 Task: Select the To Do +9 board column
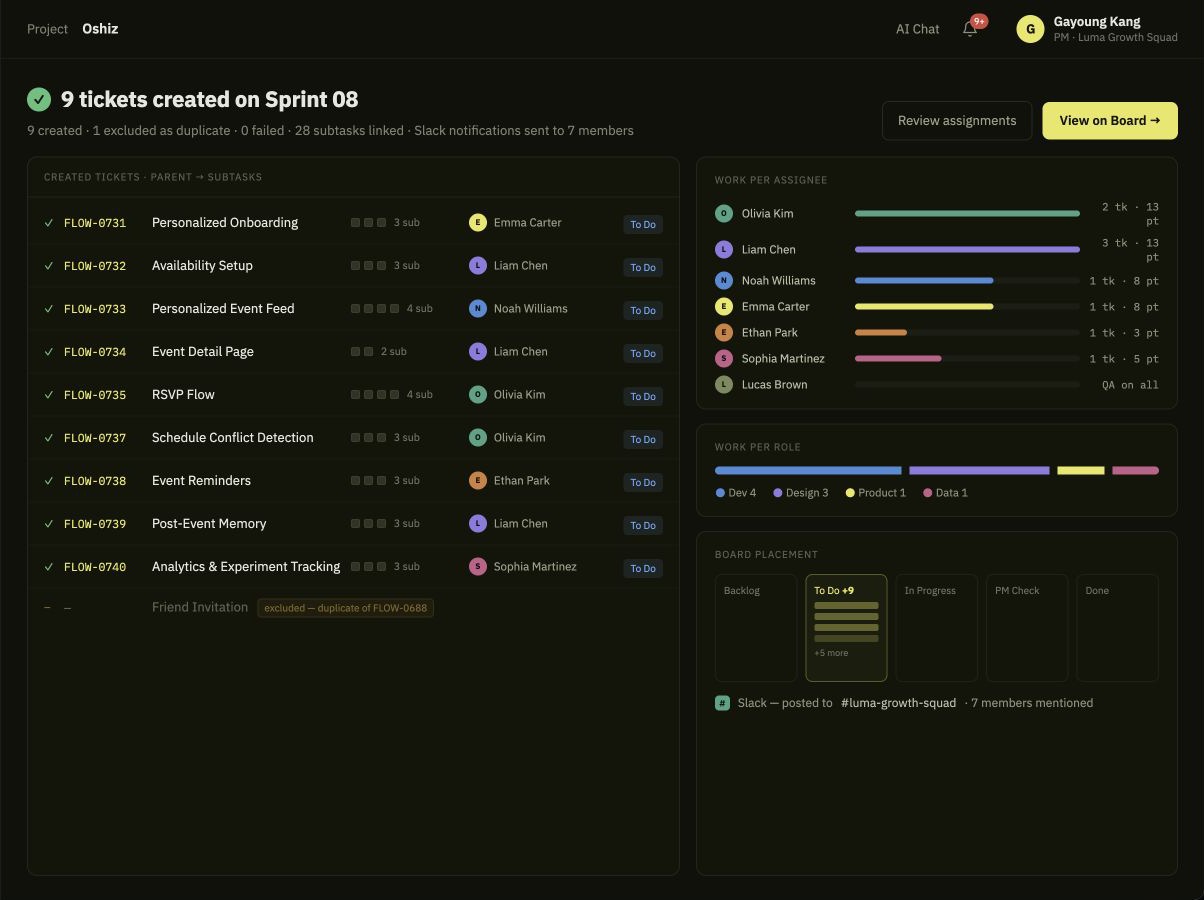click(846, 628)
